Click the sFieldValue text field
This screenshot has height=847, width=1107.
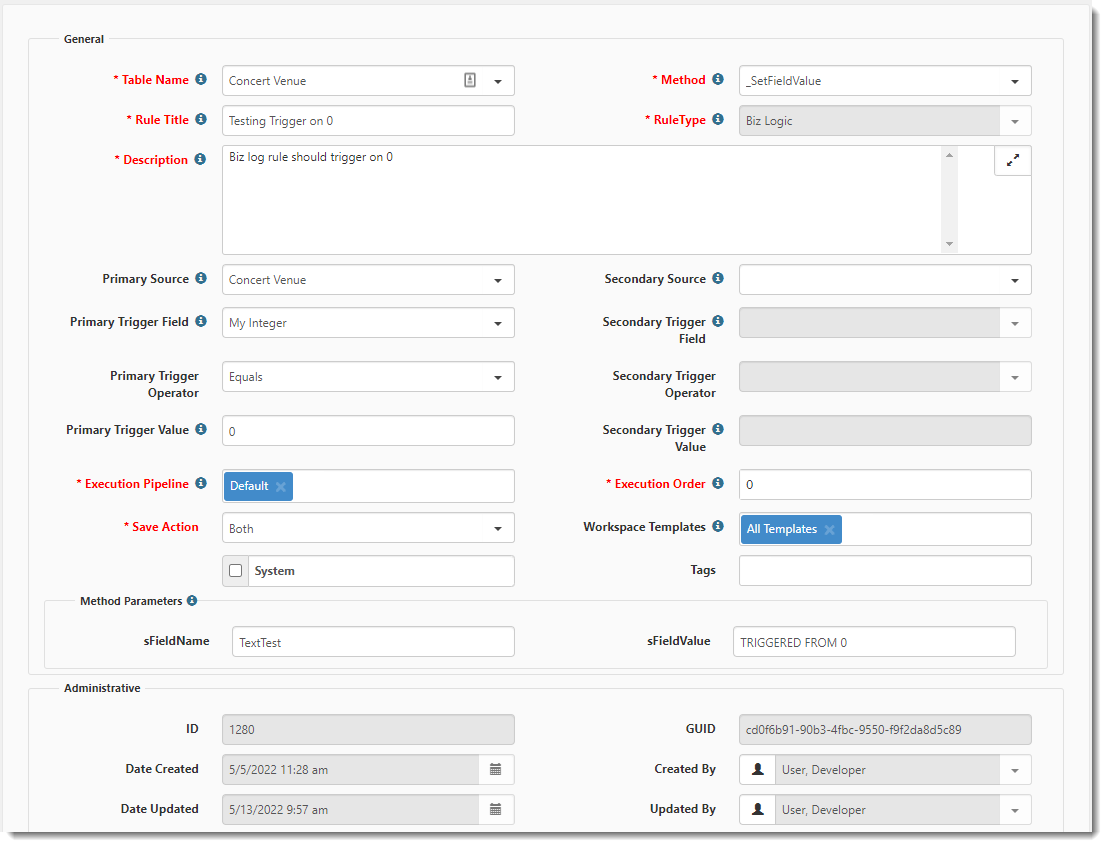pyautogui.click(x=874, y=642)
